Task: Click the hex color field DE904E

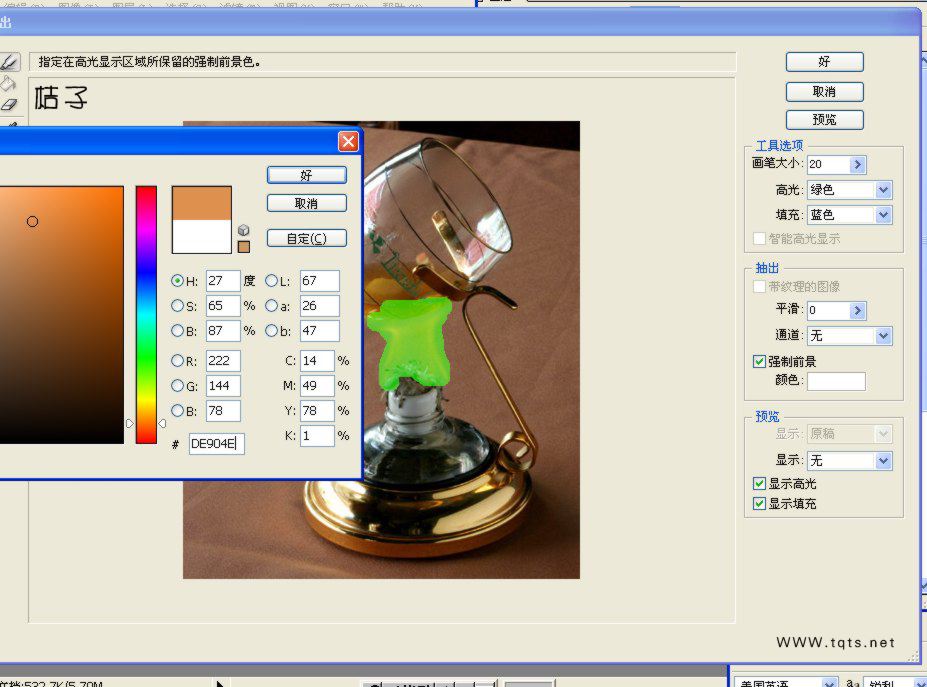Action: pos(216,443)
